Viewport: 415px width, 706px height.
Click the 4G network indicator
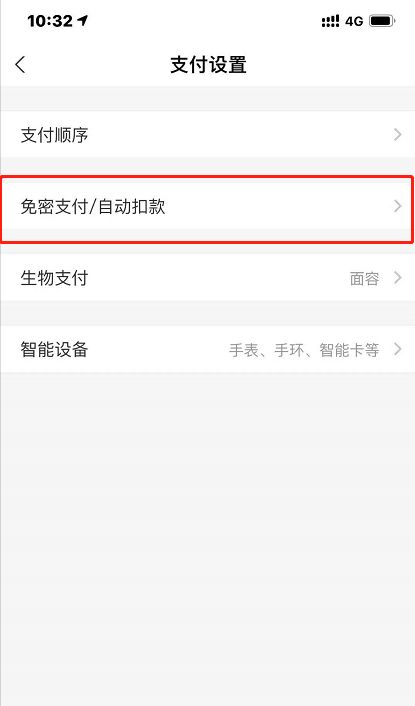[354, 21]
